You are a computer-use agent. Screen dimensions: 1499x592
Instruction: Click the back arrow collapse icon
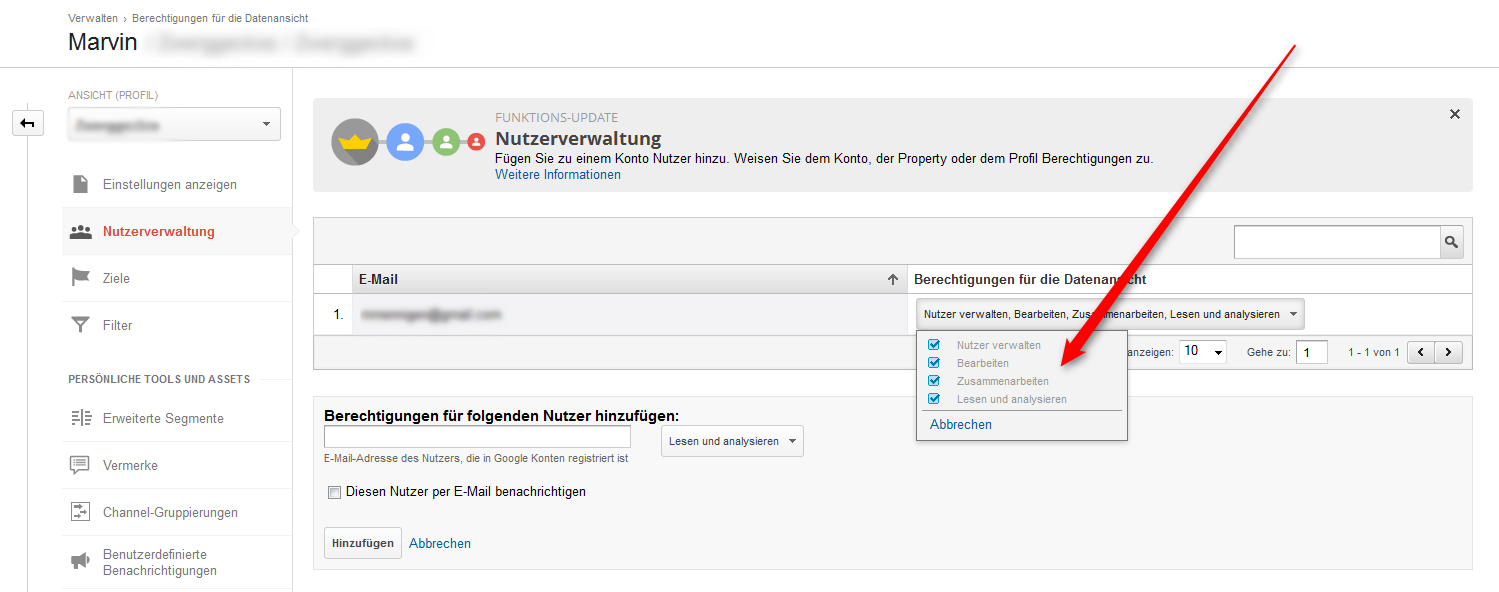coord(27,123)
